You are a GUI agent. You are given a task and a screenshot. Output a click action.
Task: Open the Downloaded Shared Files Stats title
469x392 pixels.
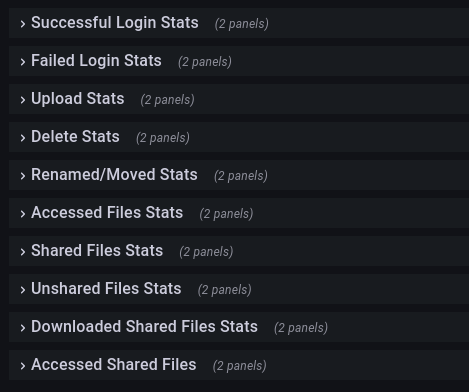point(144,327)
